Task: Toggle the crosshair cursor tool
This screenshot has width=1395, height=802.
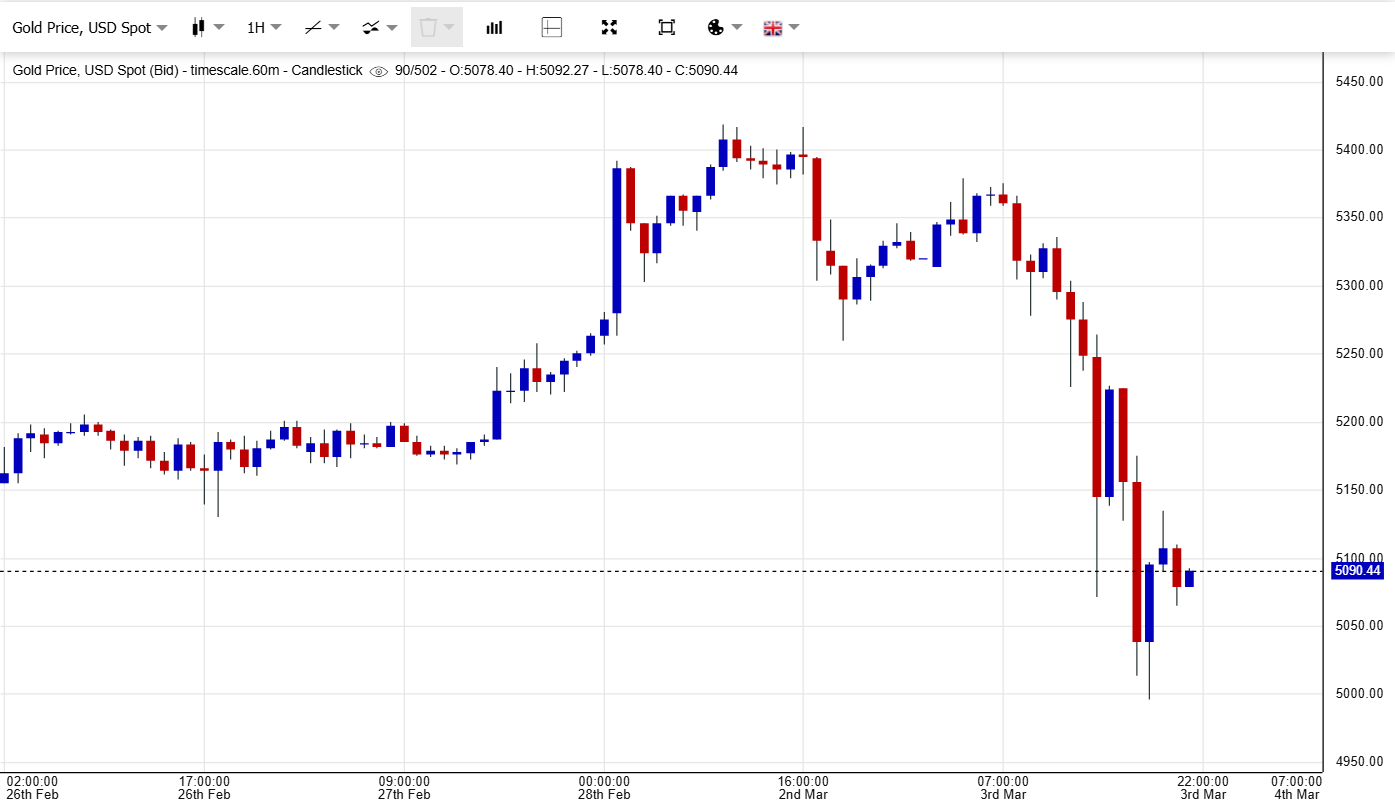Action: [x=552, y=28]
